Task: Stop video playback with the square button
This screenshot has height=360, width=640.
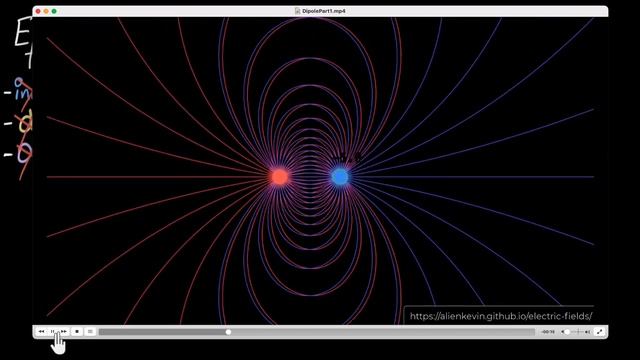Action: pos(77,332)
